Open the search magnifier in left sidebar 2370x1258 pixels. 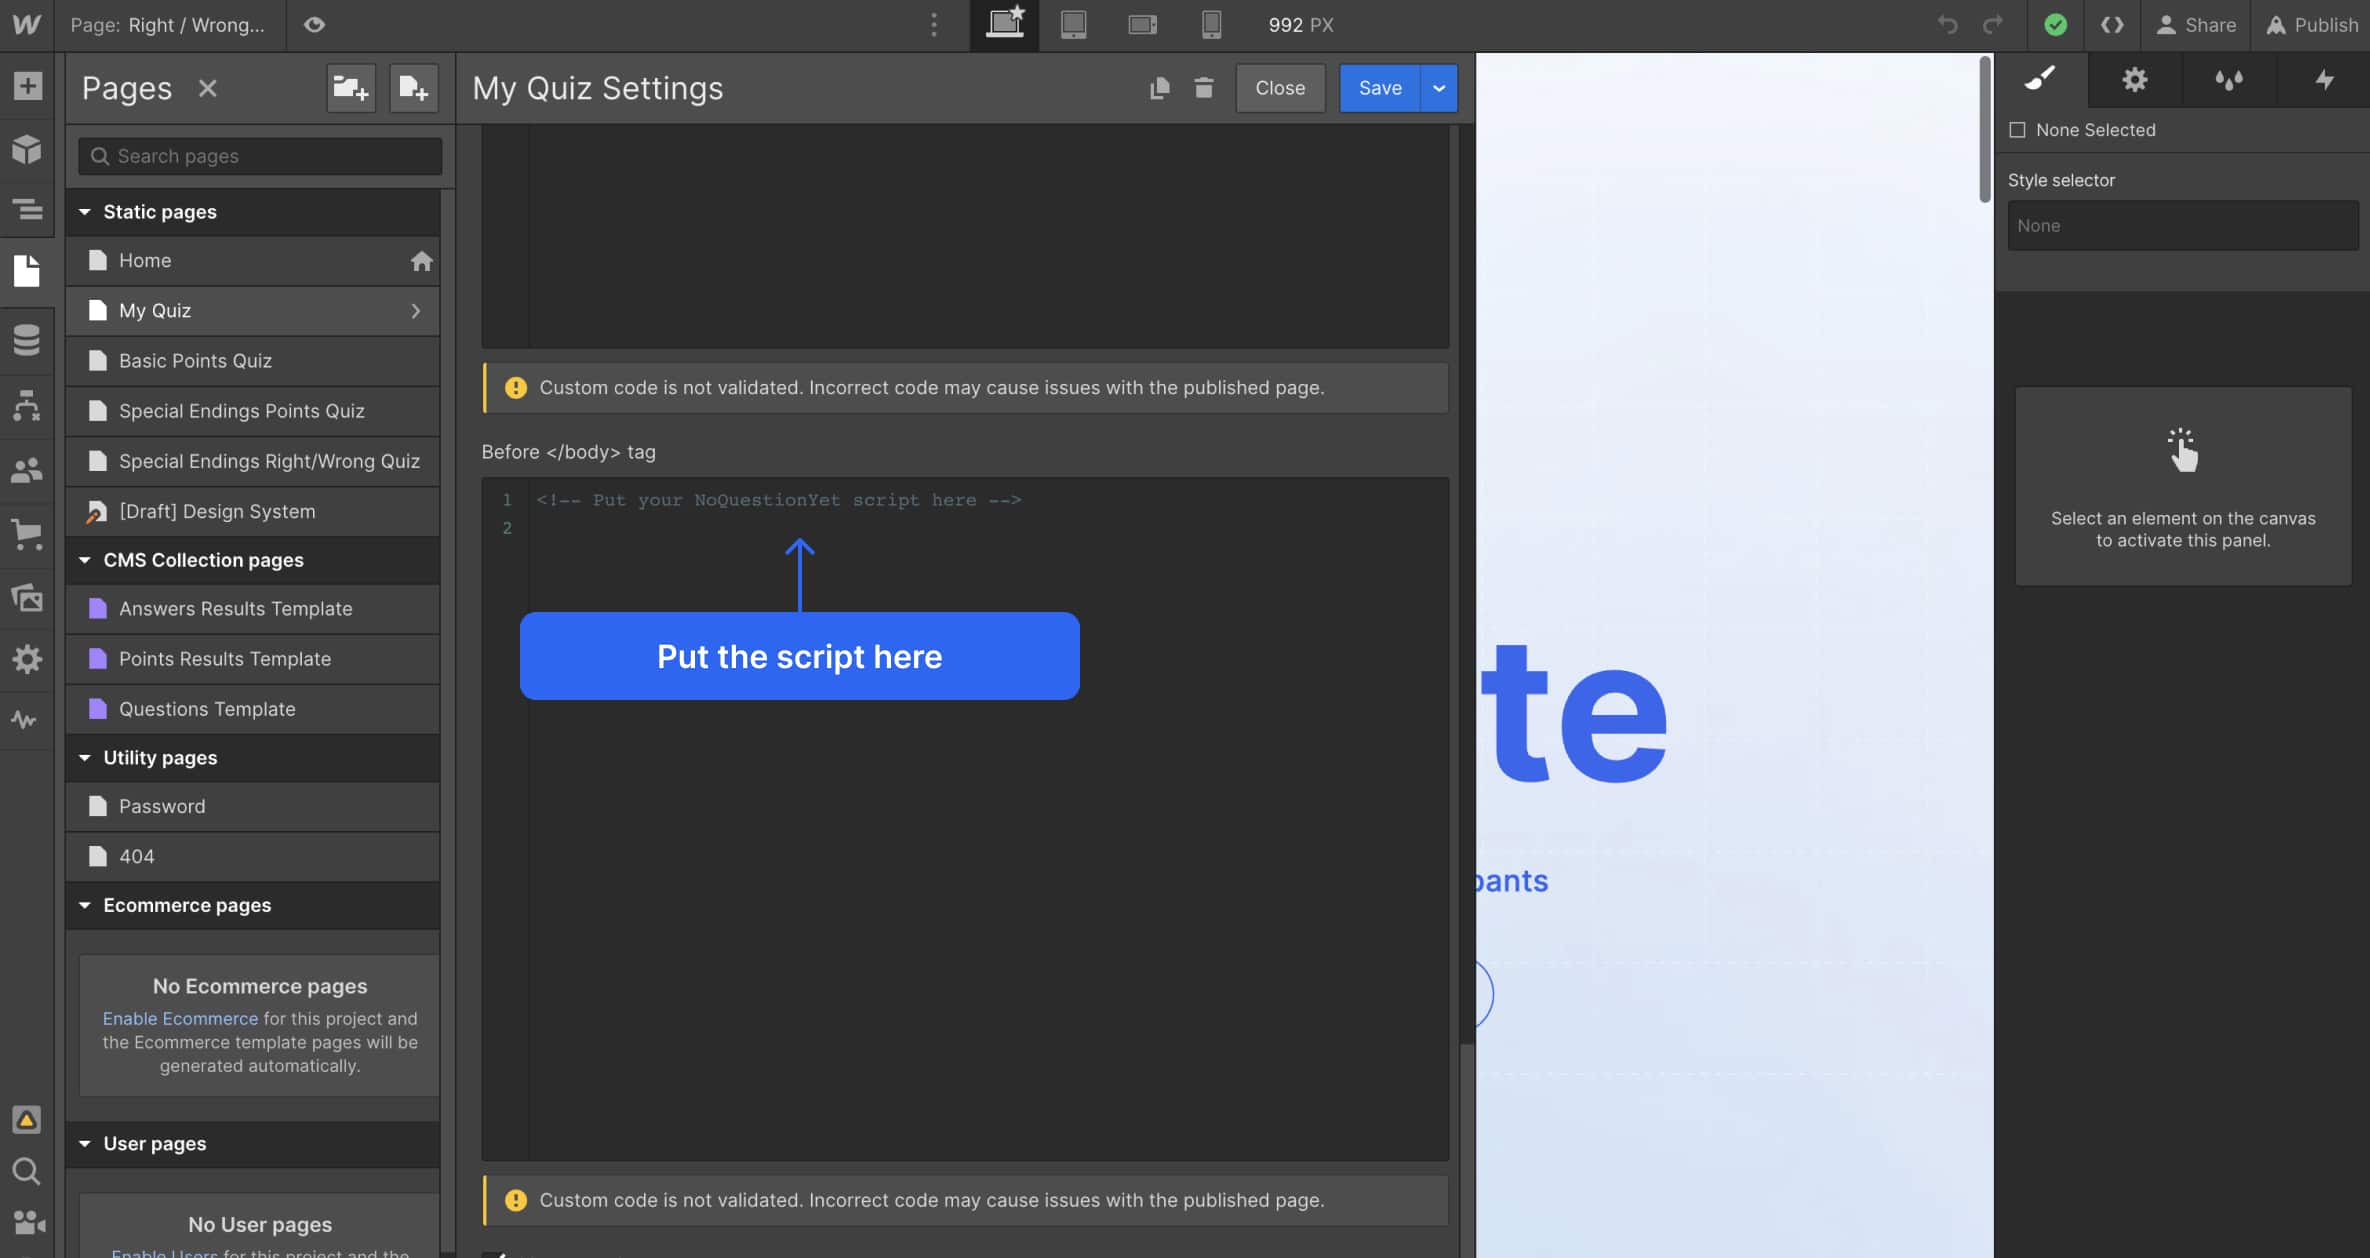tap(27, 1171)
